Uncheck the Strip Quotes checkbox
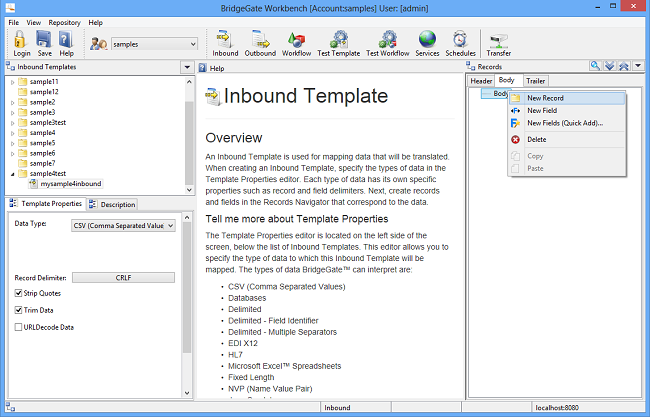Viewport: 650px width, 417px height. (18, 293)
